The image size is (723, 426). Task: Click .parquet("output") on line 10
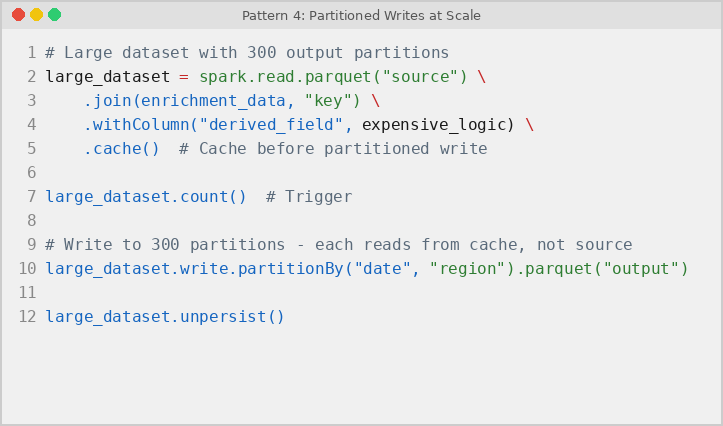point(602,268)
